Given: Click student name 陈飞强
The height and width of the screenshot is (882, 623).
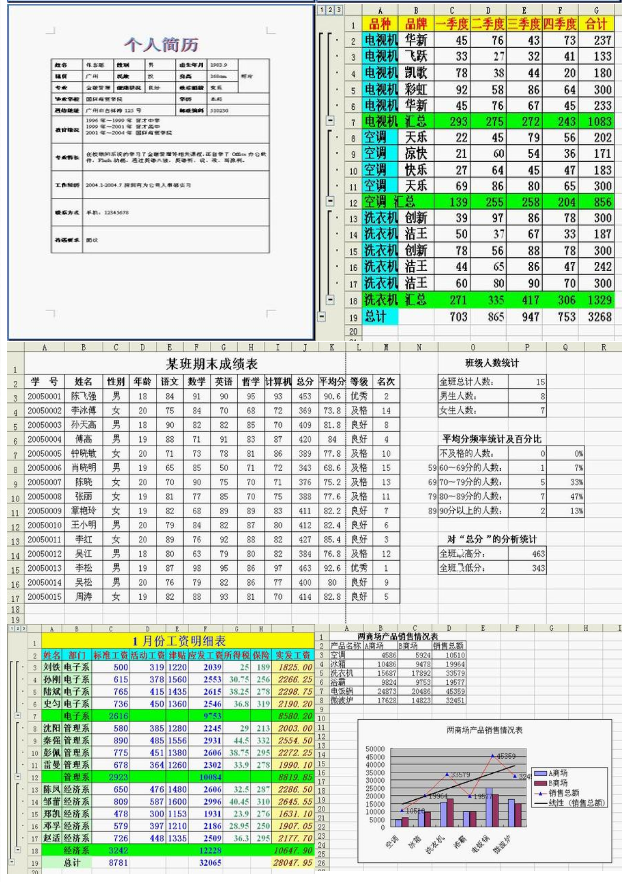Looking at the screenshot, I should click(x=84, y=396).
